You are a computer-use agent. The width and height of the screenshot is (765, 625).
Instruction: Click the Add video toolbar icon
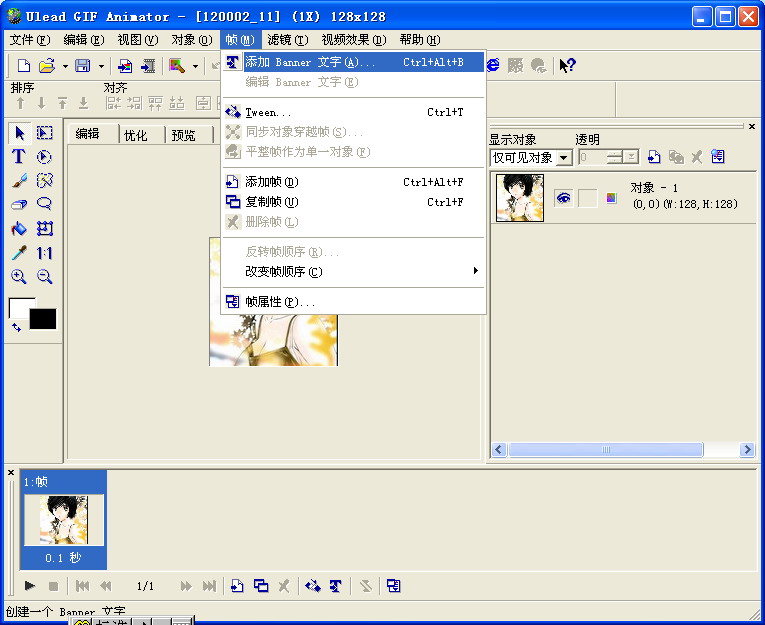tap(147, 65)
